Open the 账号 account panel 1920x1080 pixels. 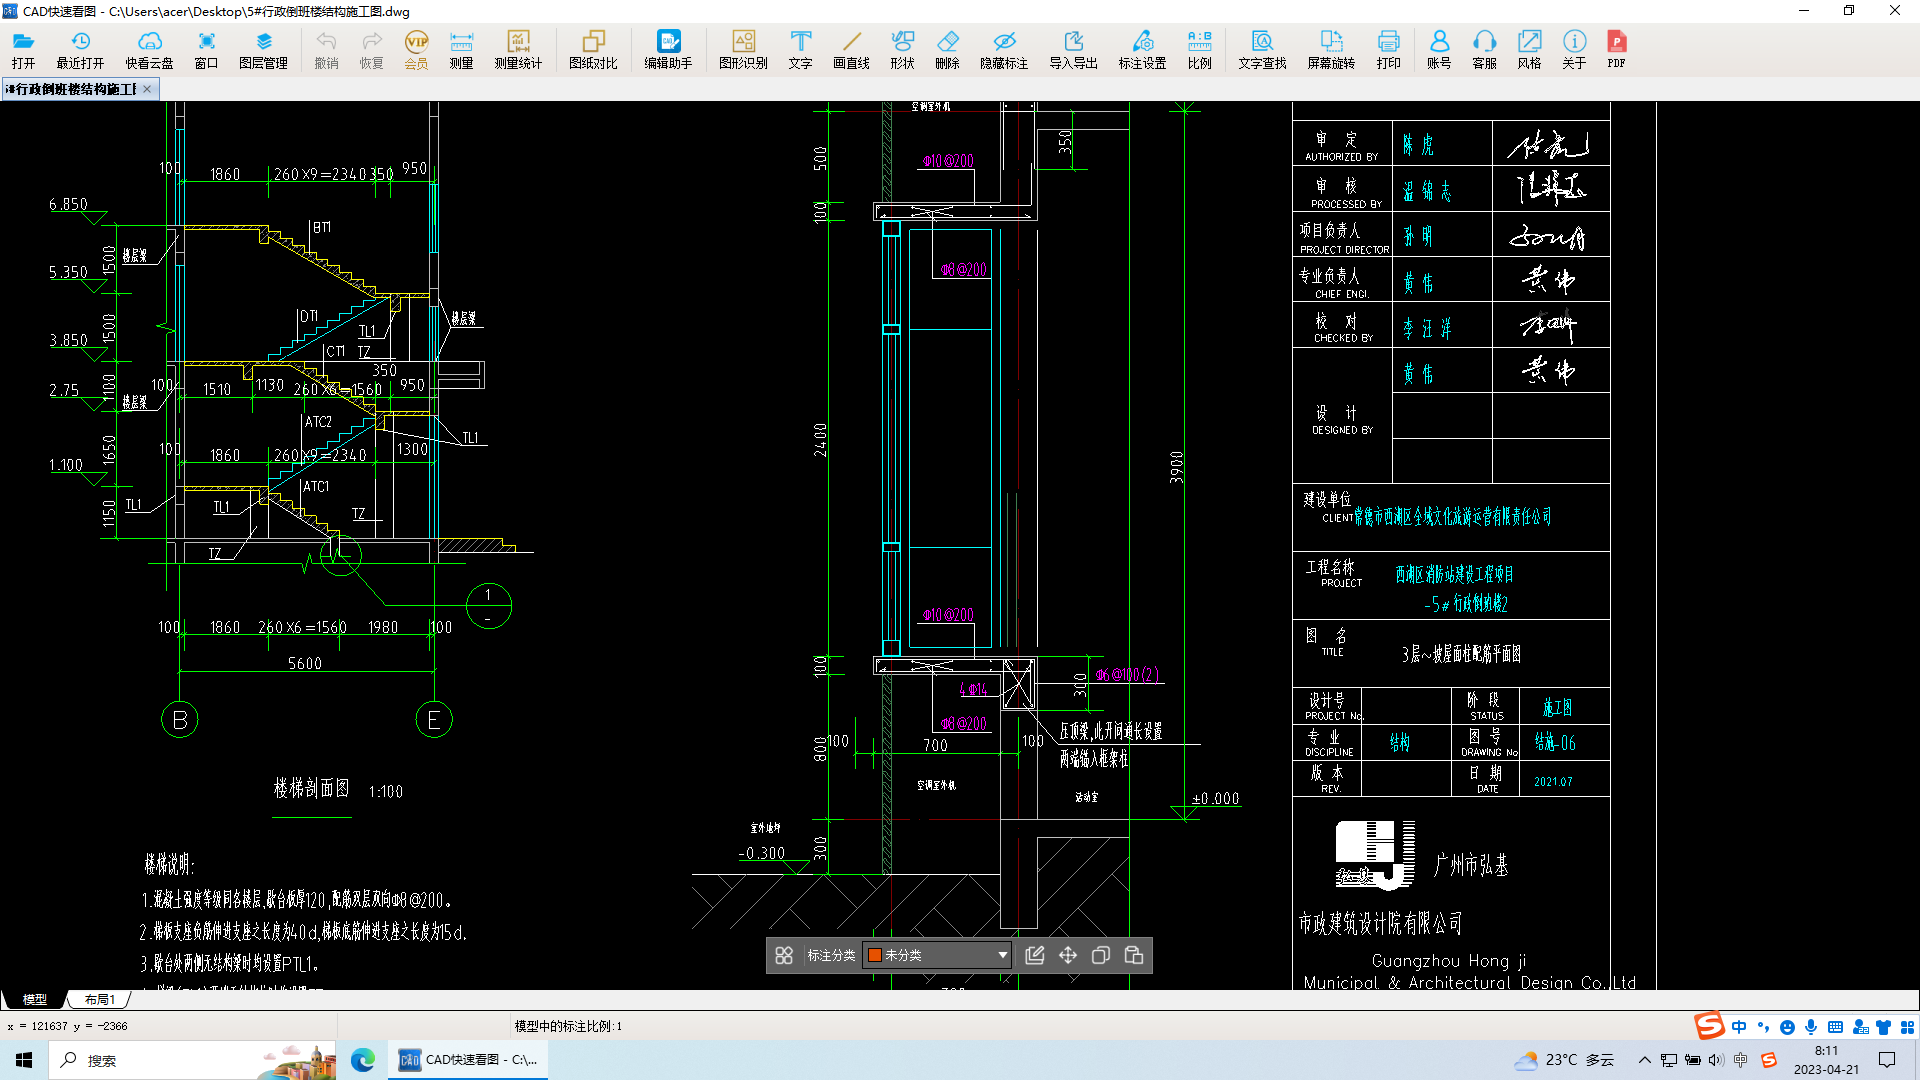click(x=1439, y=49)
